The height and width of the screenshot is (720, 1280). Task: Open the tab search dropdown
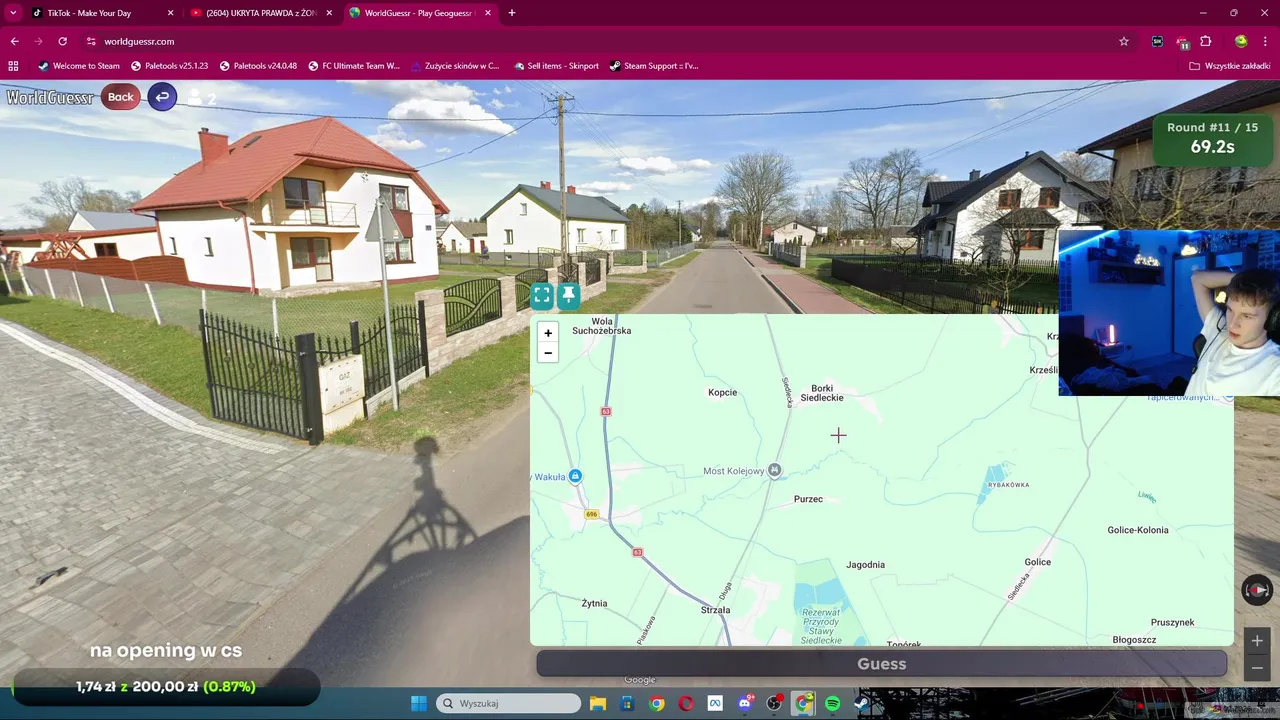(x=13, y=13)
